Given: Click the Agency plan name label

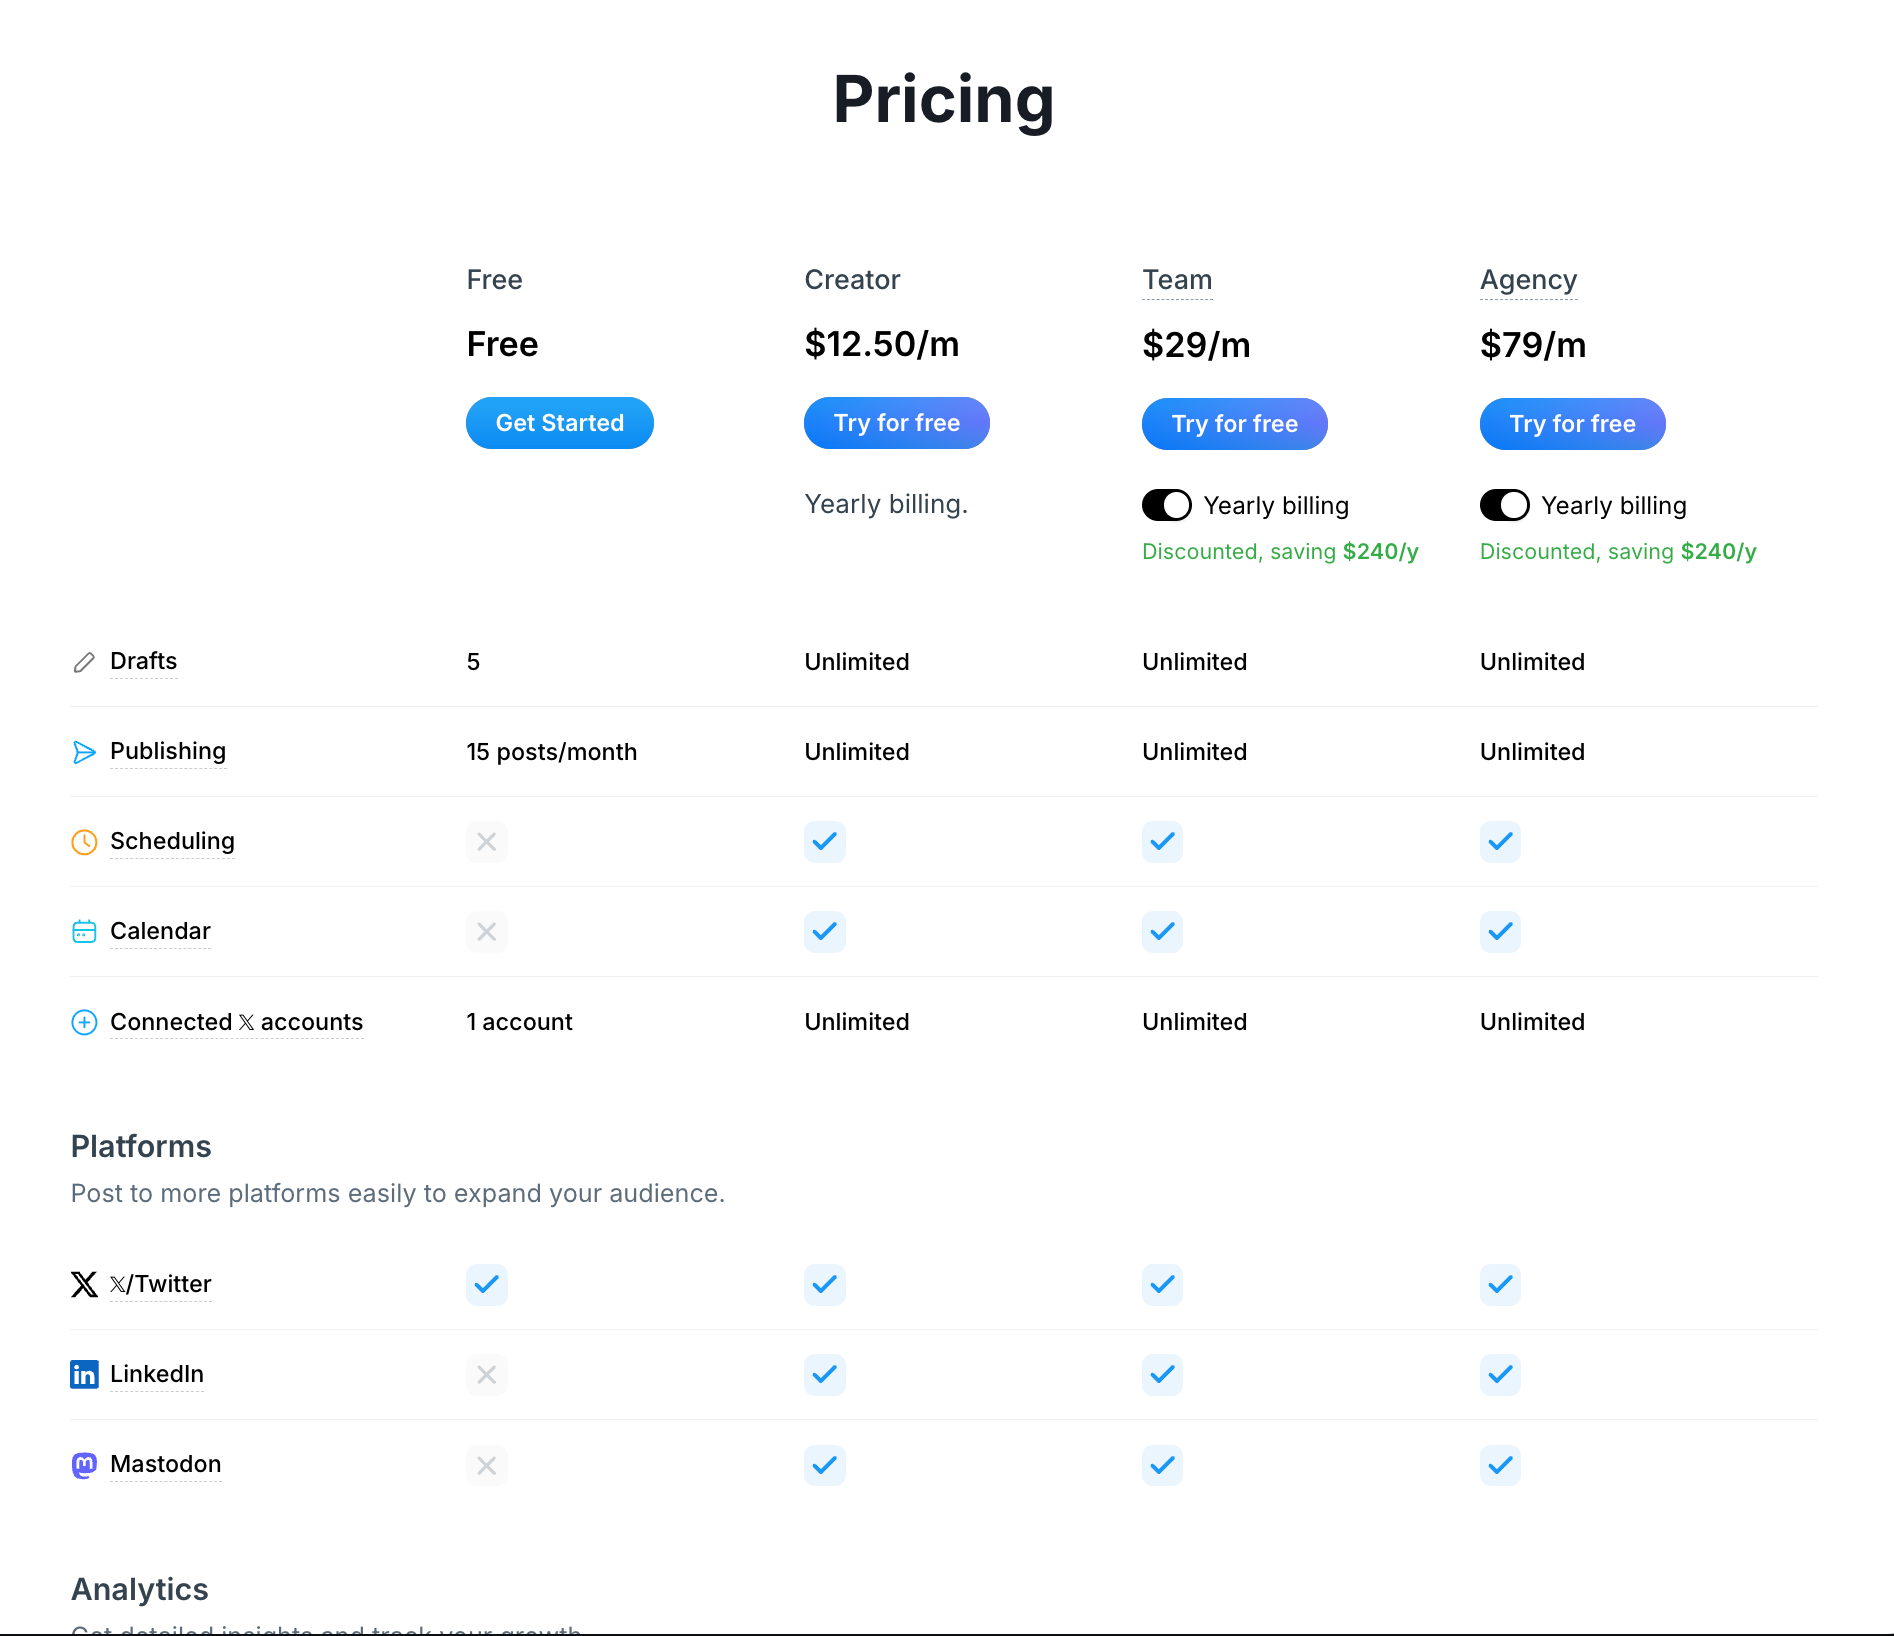Looking at the screenshot, I should click(1528, 280).
